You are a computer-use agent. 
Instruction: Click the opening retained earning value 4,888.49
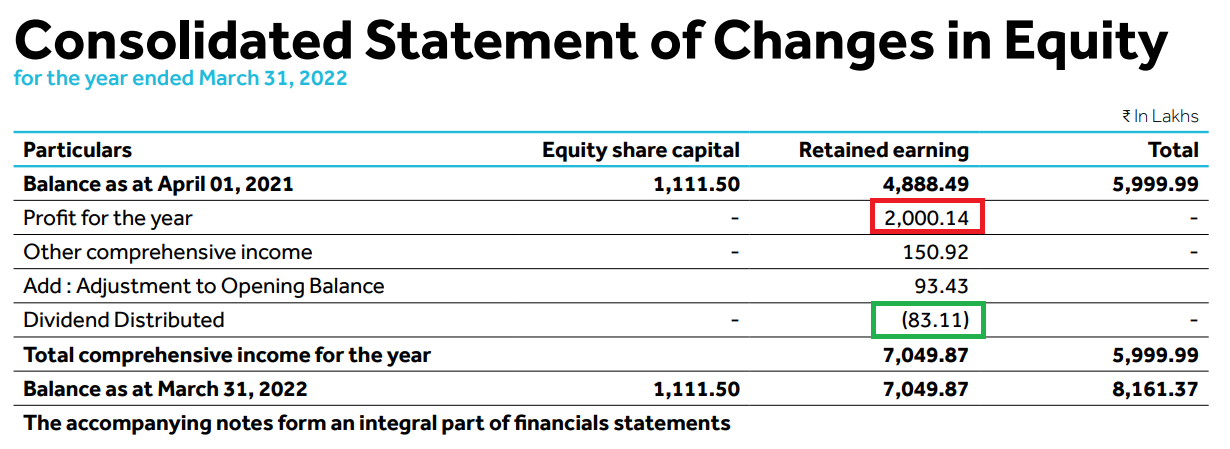click(926, 184)
